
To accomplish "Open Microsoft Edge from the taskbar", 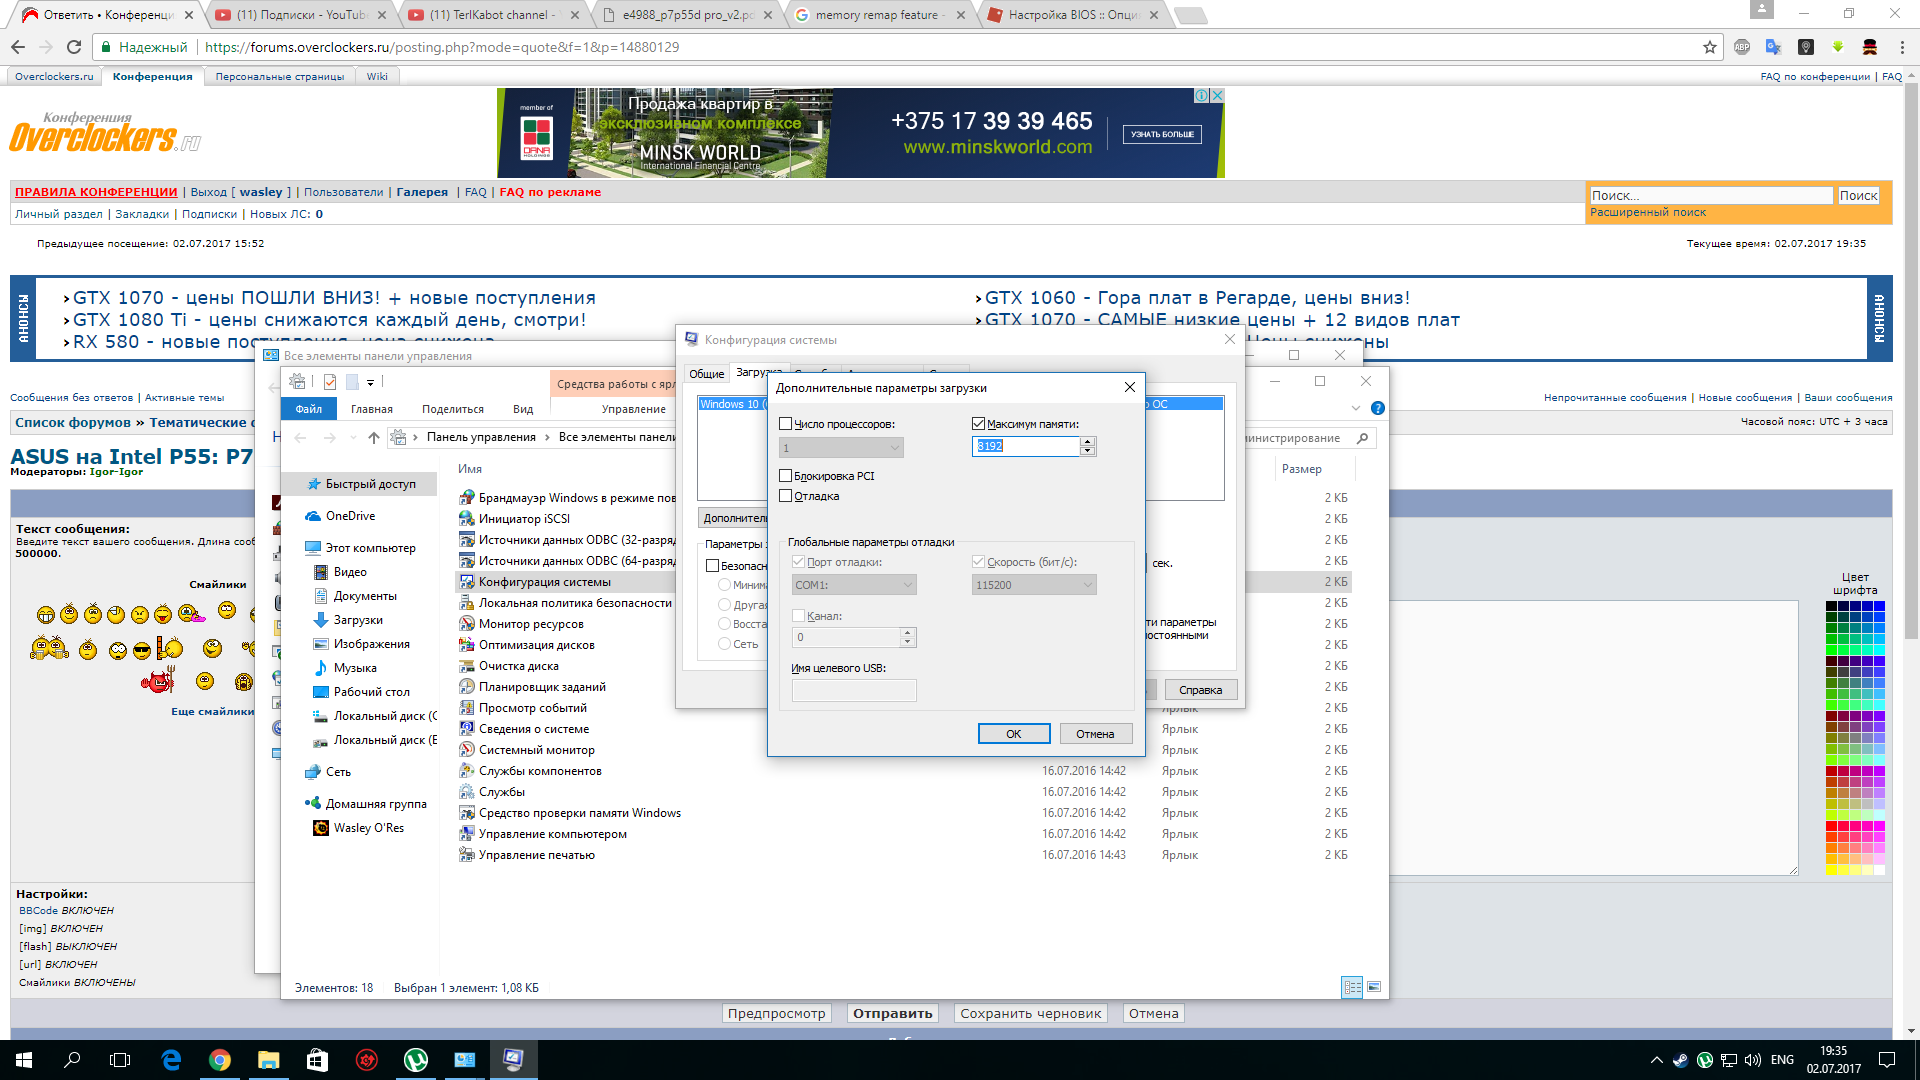I will (x=171, y=1060).
